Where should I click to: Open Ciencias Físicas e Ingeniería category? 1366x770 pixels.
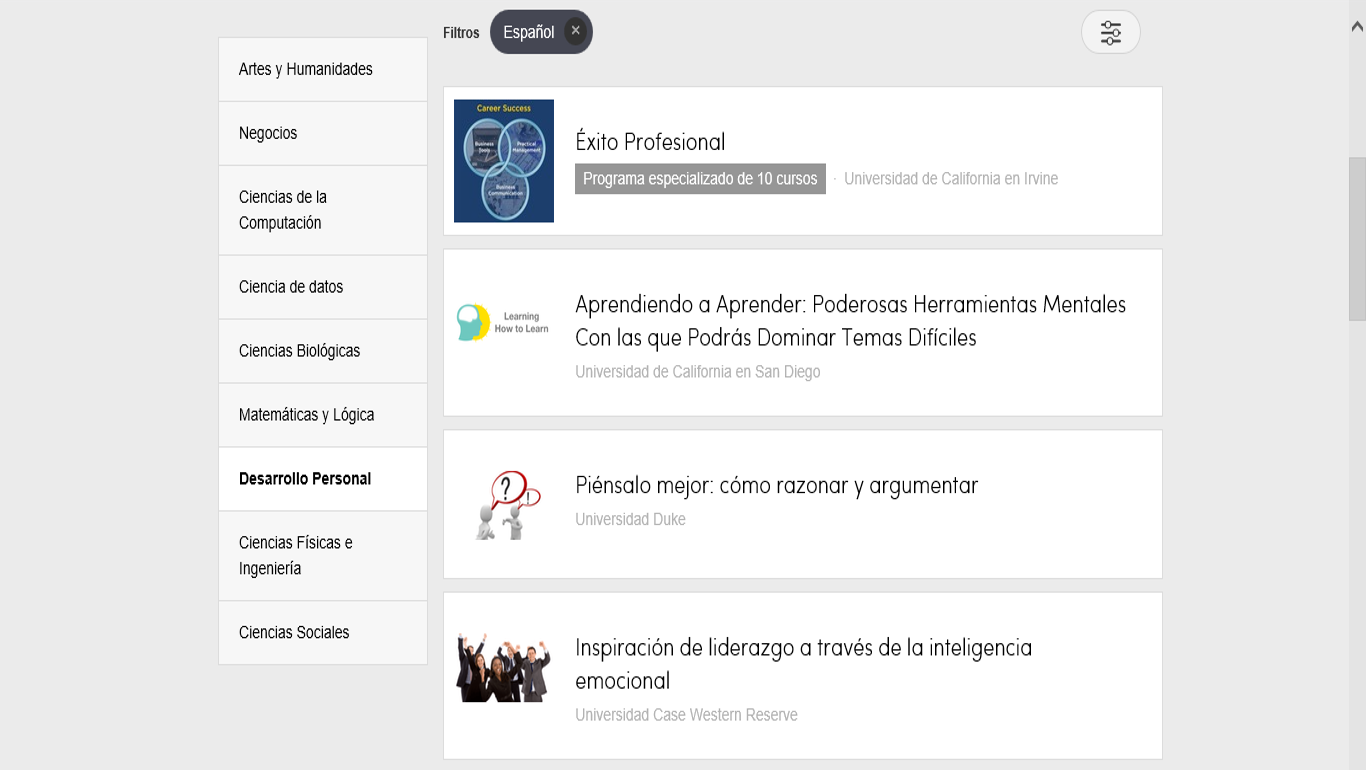tap(295, 555)
